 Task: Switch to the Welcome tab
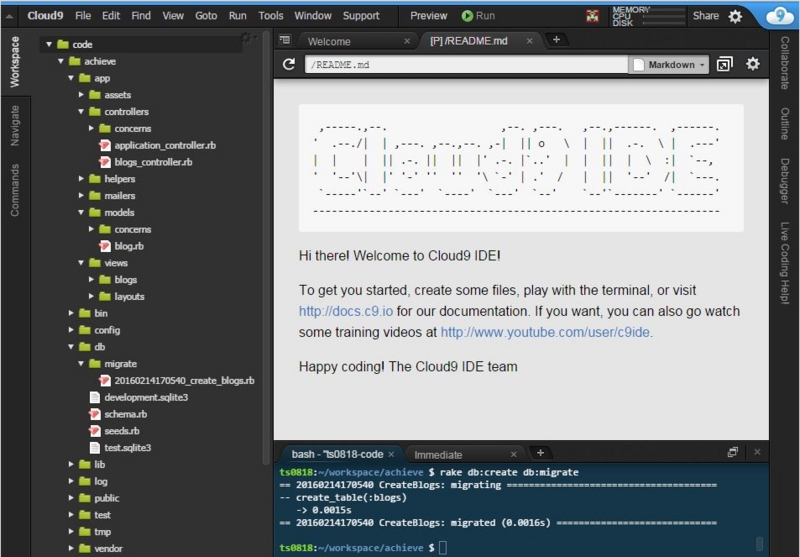pyautogui.click(x=329, y=42)
